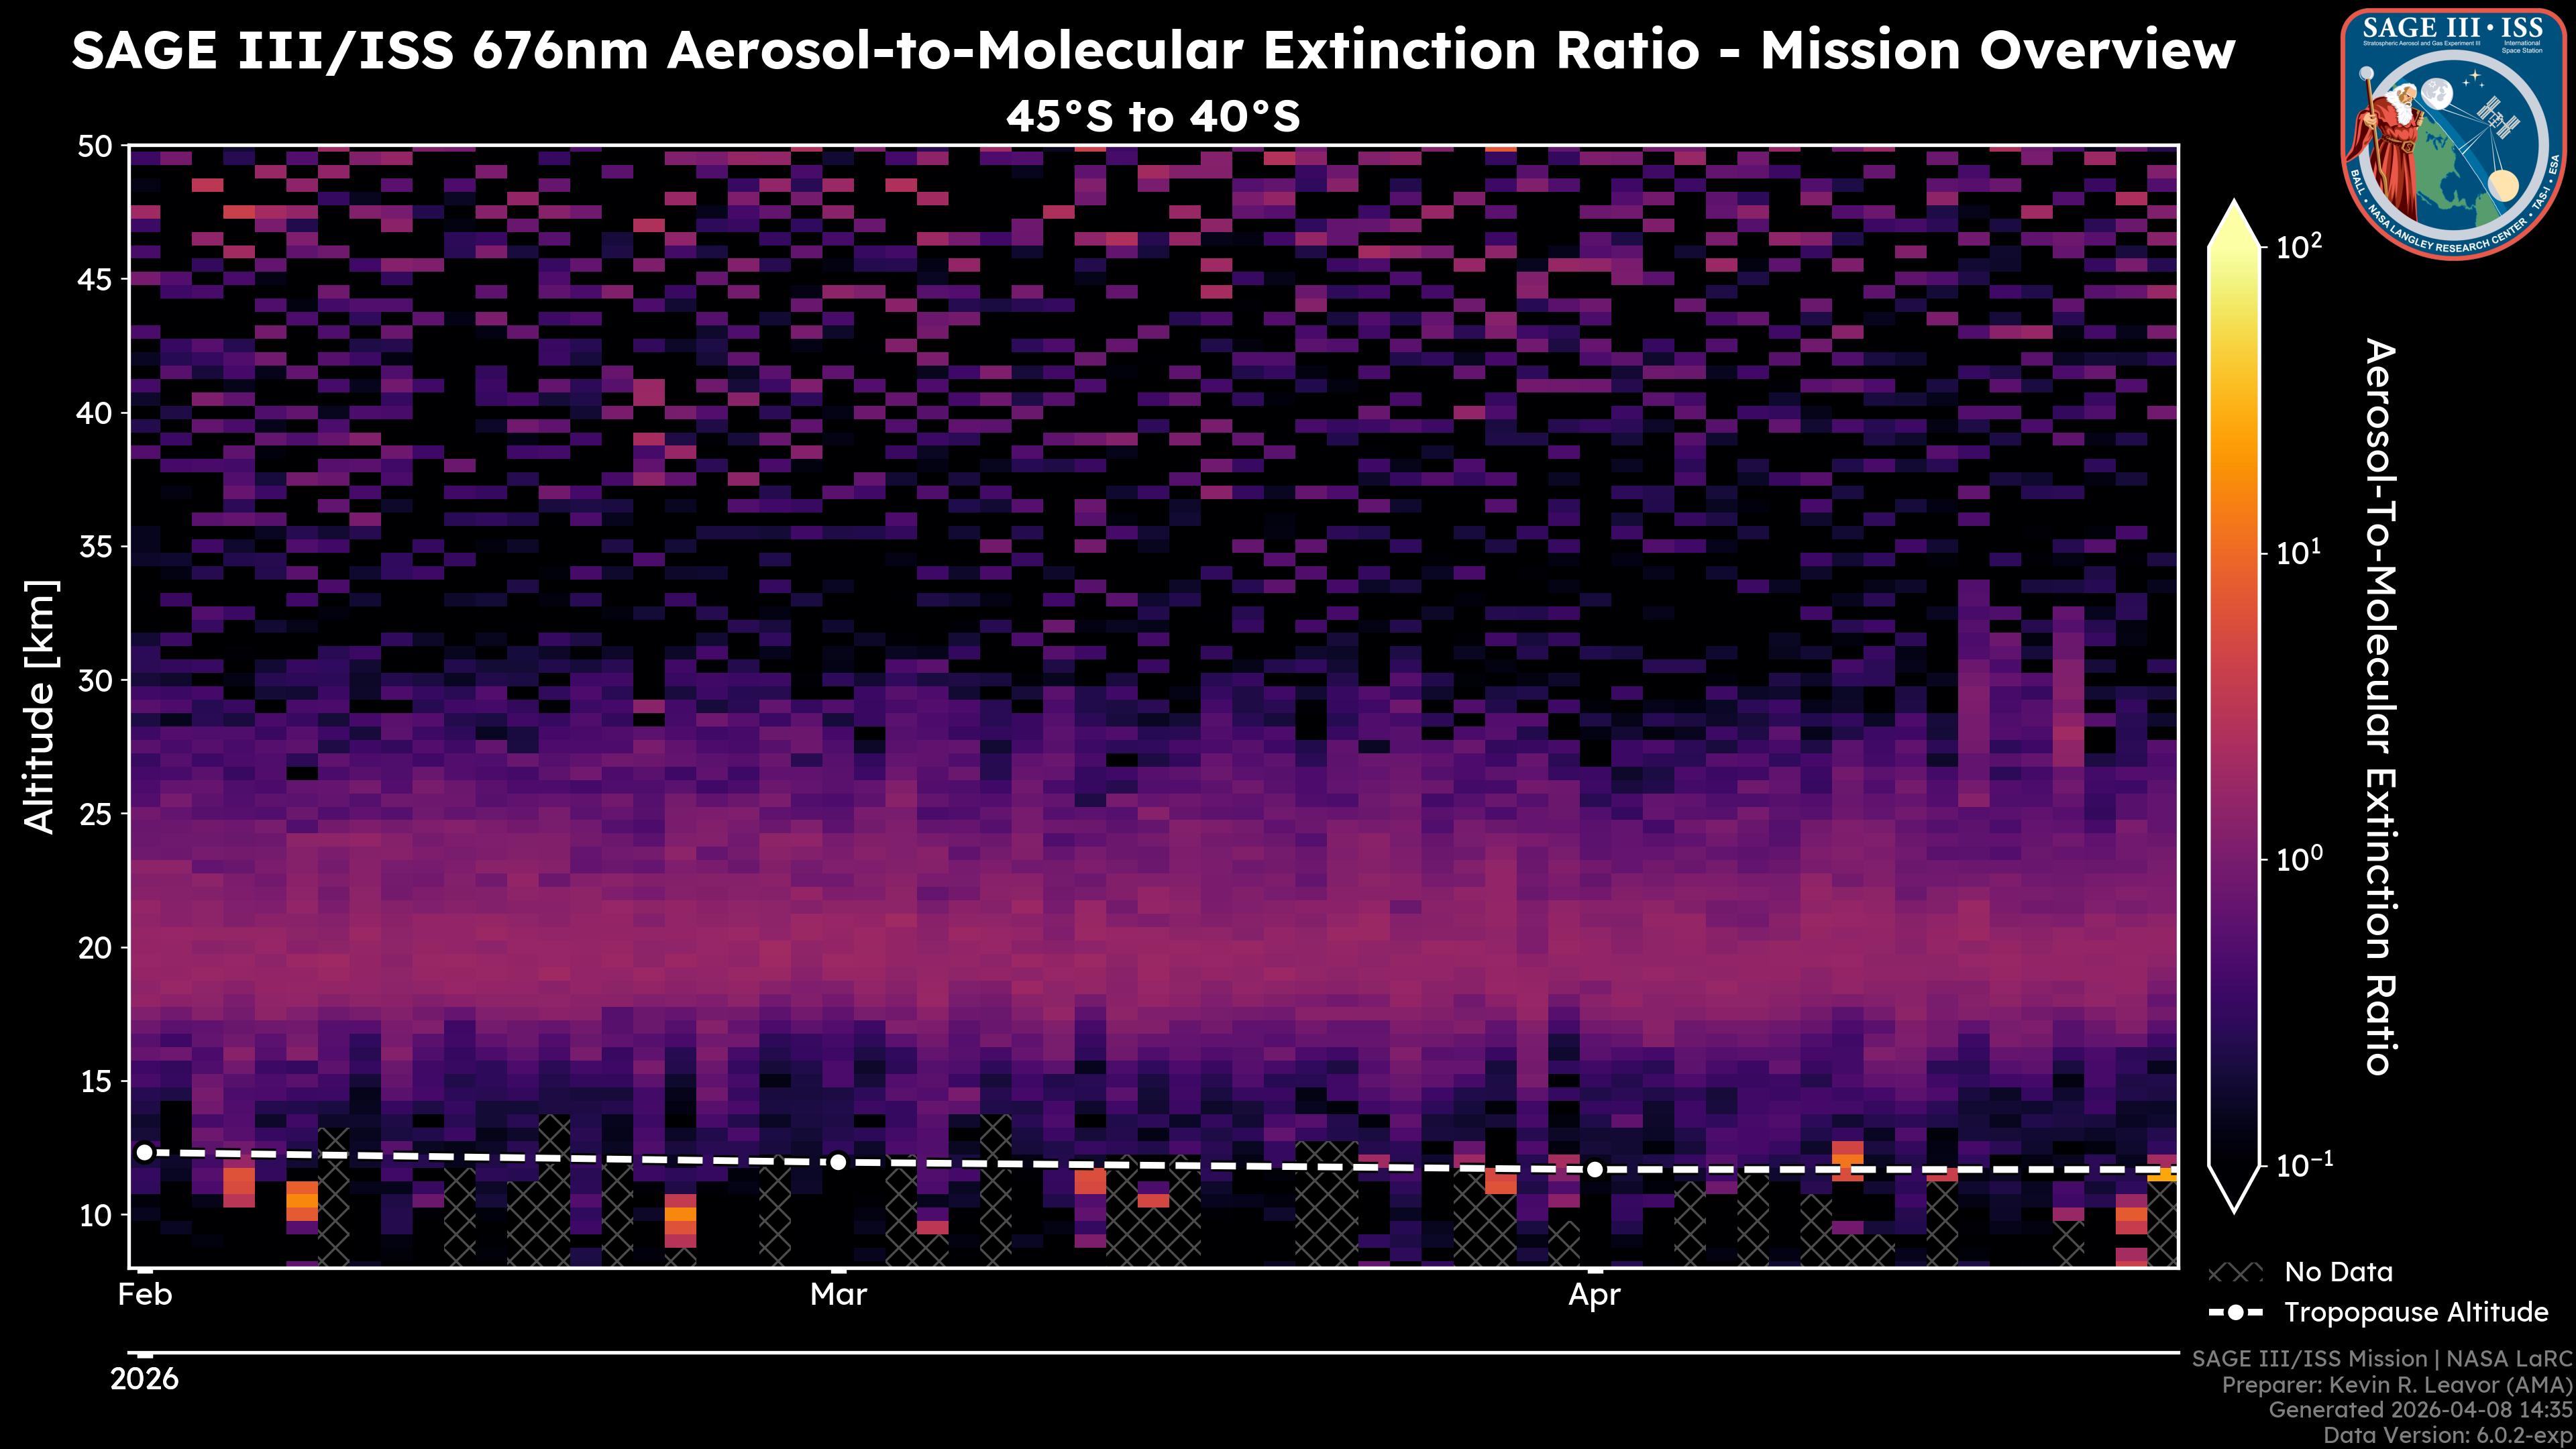
Task: Click the Apr tick label on time axis
Action: click(1594, 1295)
